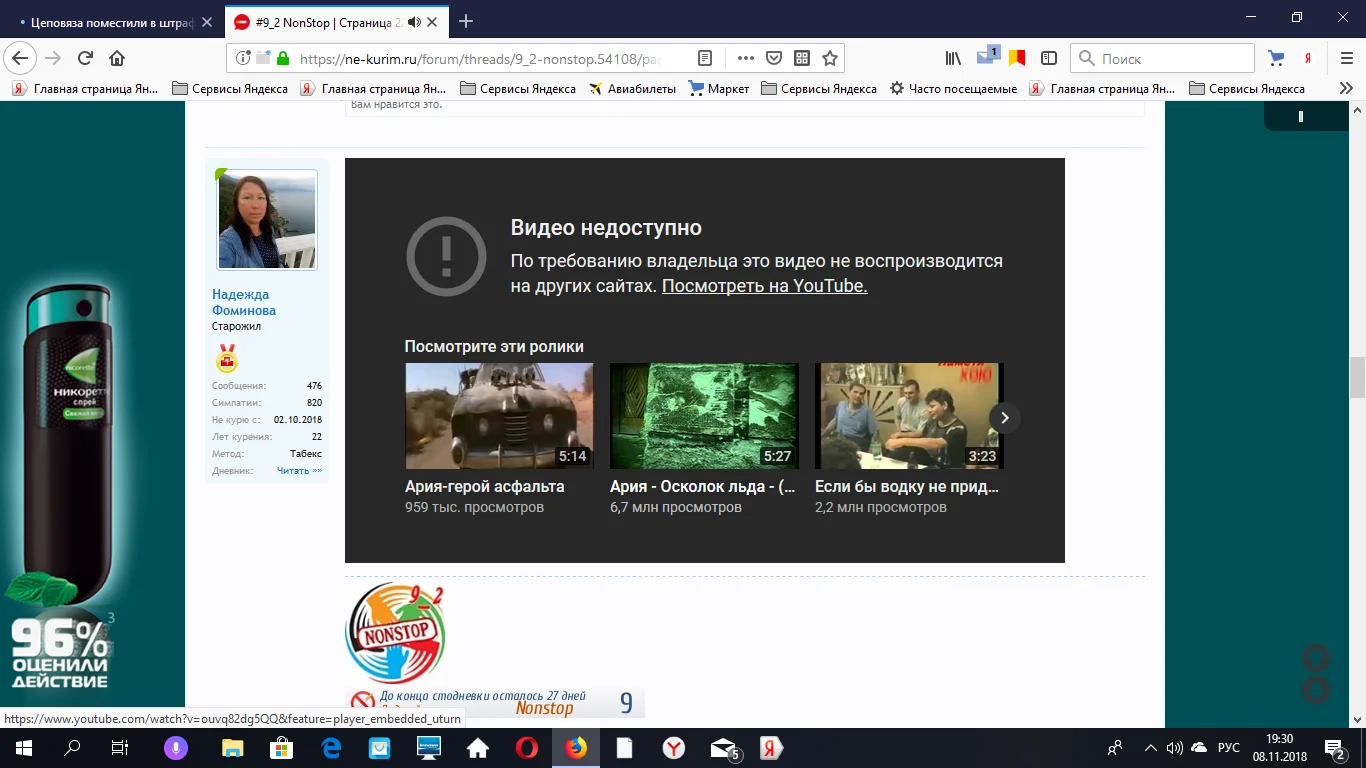
Task: Open the Ария-герой асфальта video thumbnail
Action: 499,416
